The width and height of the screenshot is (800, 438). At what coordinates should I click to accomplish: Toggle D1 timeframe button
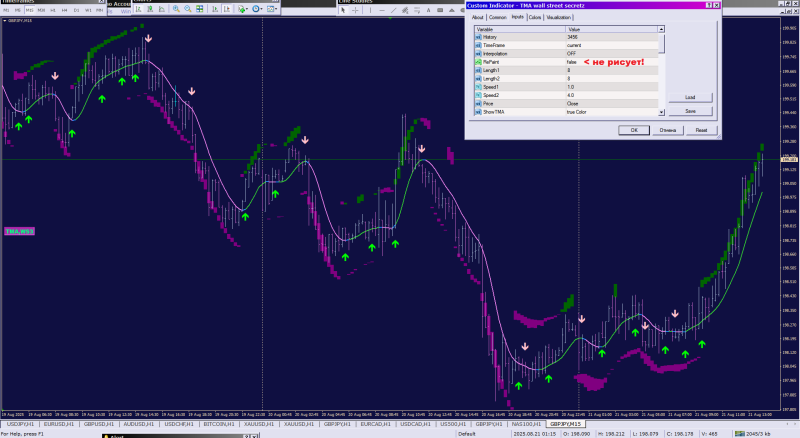click(x=77, y=10)
